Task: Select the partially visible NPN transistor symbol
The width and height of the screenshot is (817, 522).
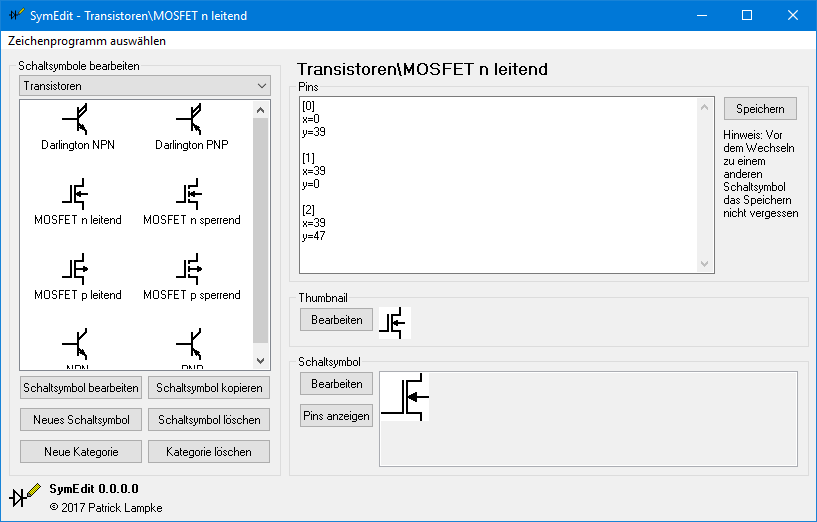Action: click(78, 347)
